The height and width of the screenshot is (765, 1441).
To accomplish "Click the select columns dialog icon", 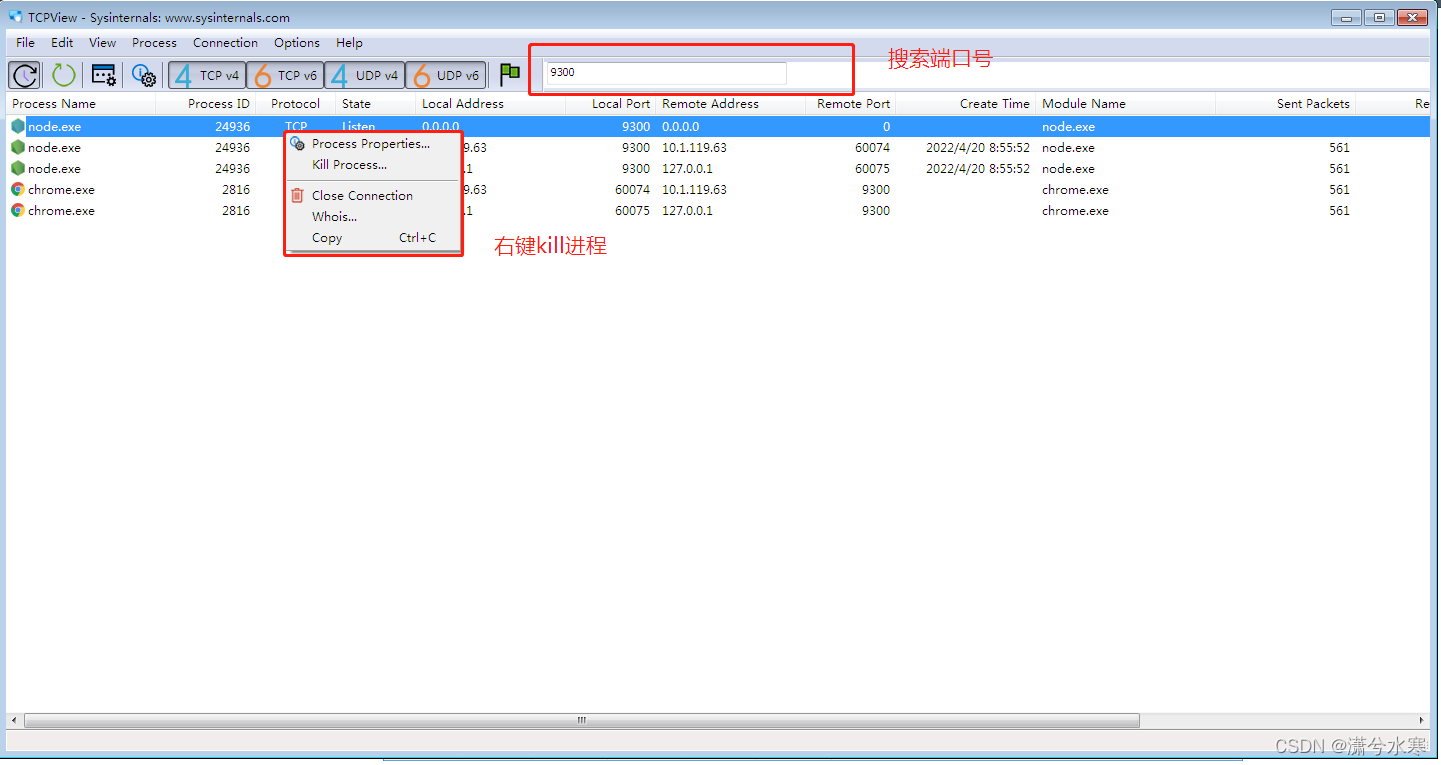I will [103, 74].
